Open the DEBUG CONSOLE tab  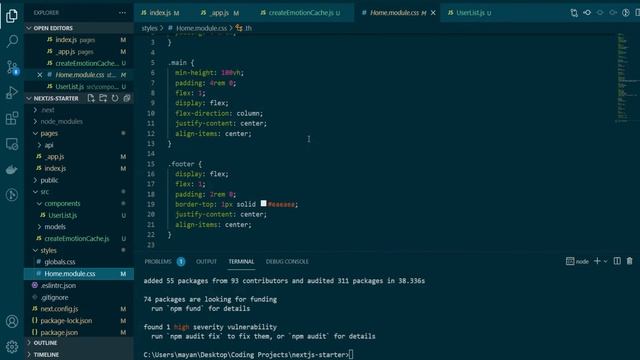pos(287,261)
